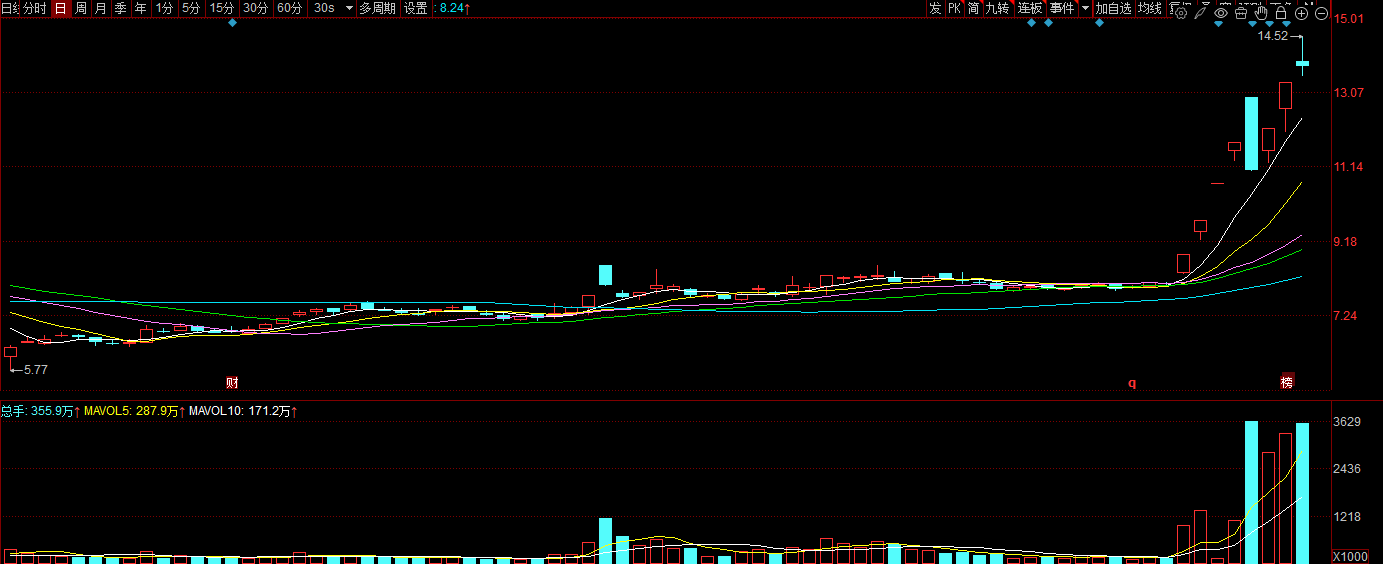Viewport: 1383px width, 564px height.
Task: Click the 发 button
Action: [935, 8]
